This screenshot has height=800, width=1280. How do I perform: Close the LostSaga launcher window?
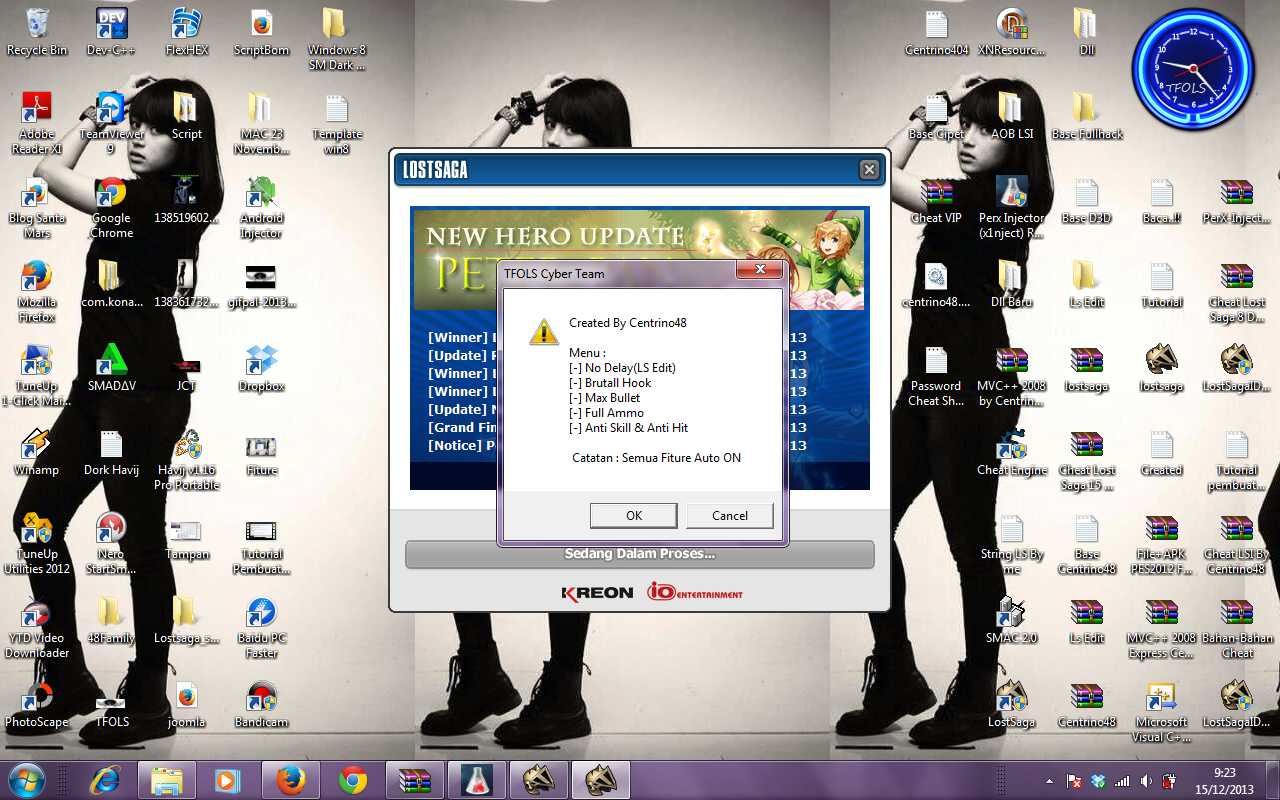869,170
